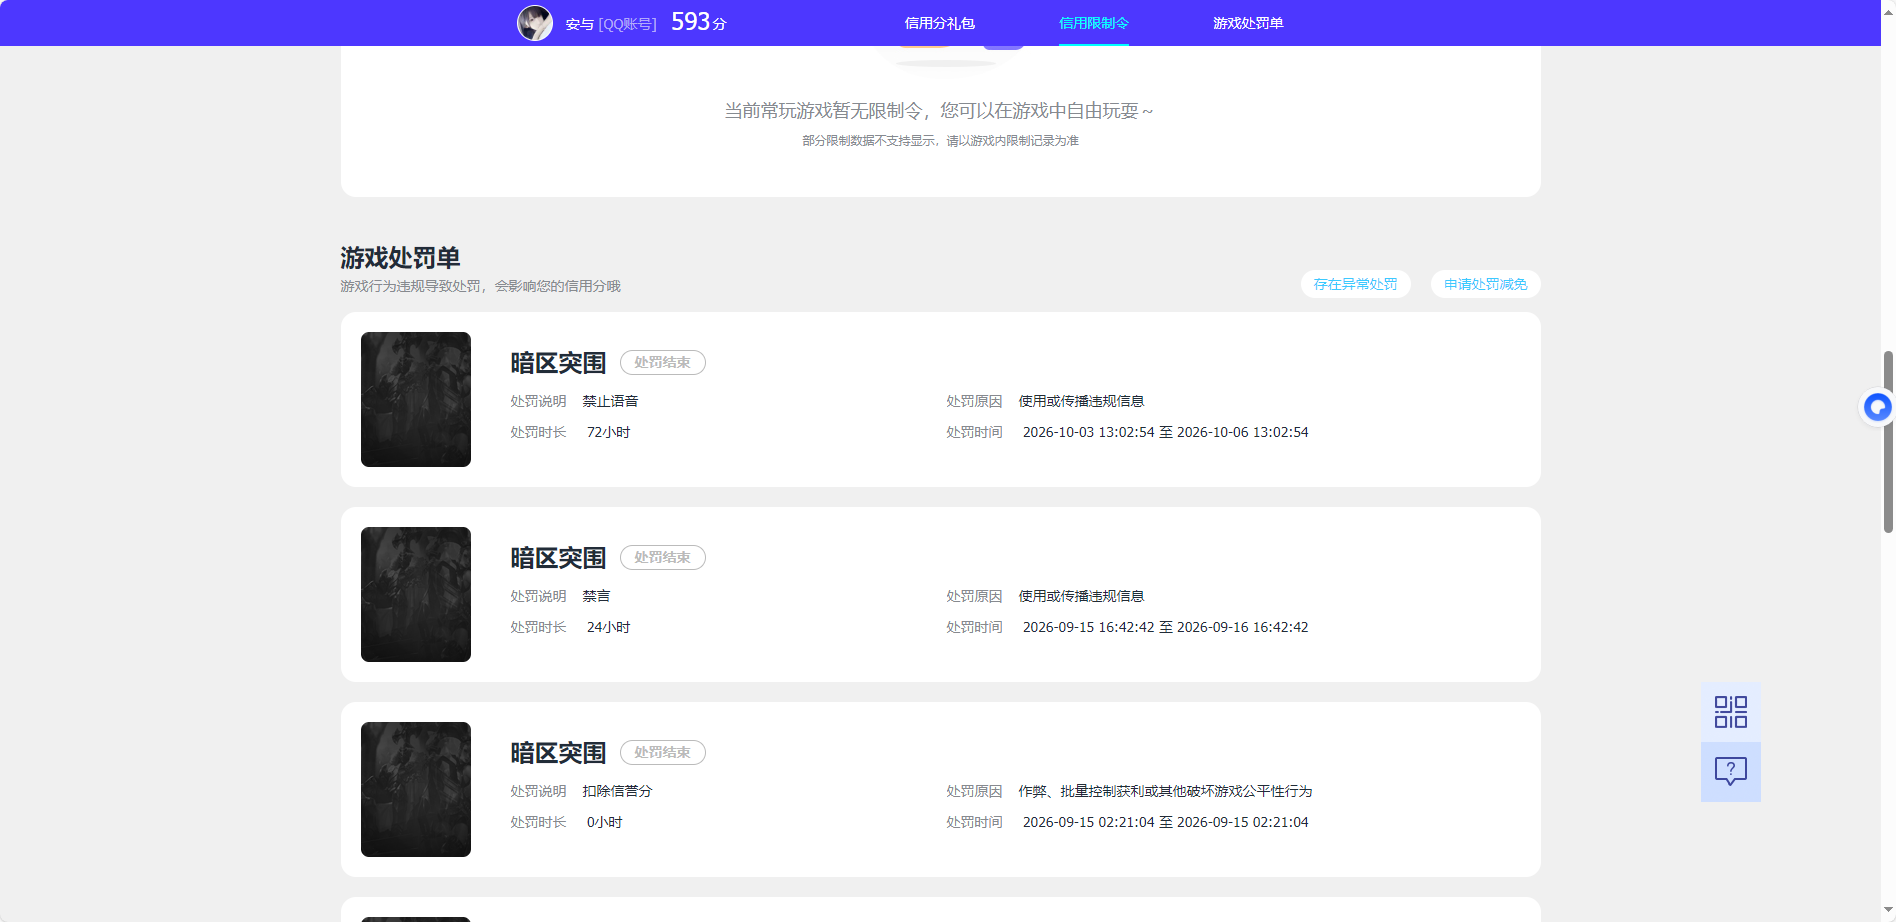Open the QR code floating icon
Screen dimensions: 1896x922
click(x=1730, y=712)
